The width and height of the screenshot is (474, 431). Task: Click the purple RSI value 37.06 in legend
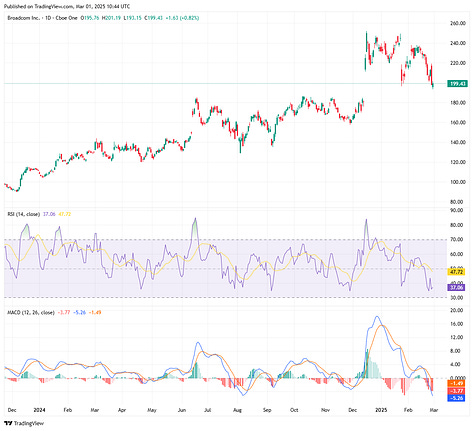49,214
